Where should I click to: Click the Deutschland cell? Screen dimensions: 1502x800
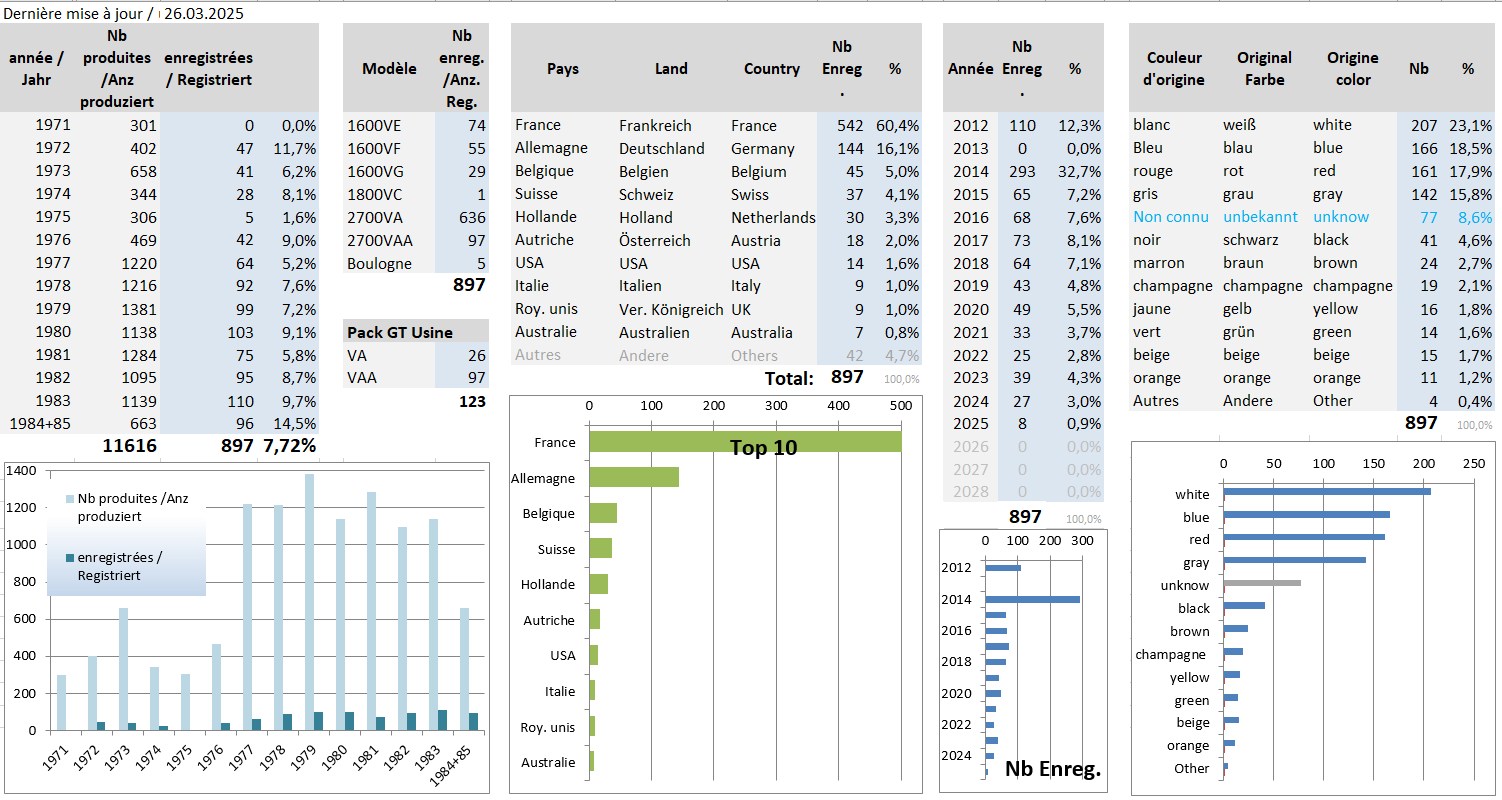tap(662, 148)
